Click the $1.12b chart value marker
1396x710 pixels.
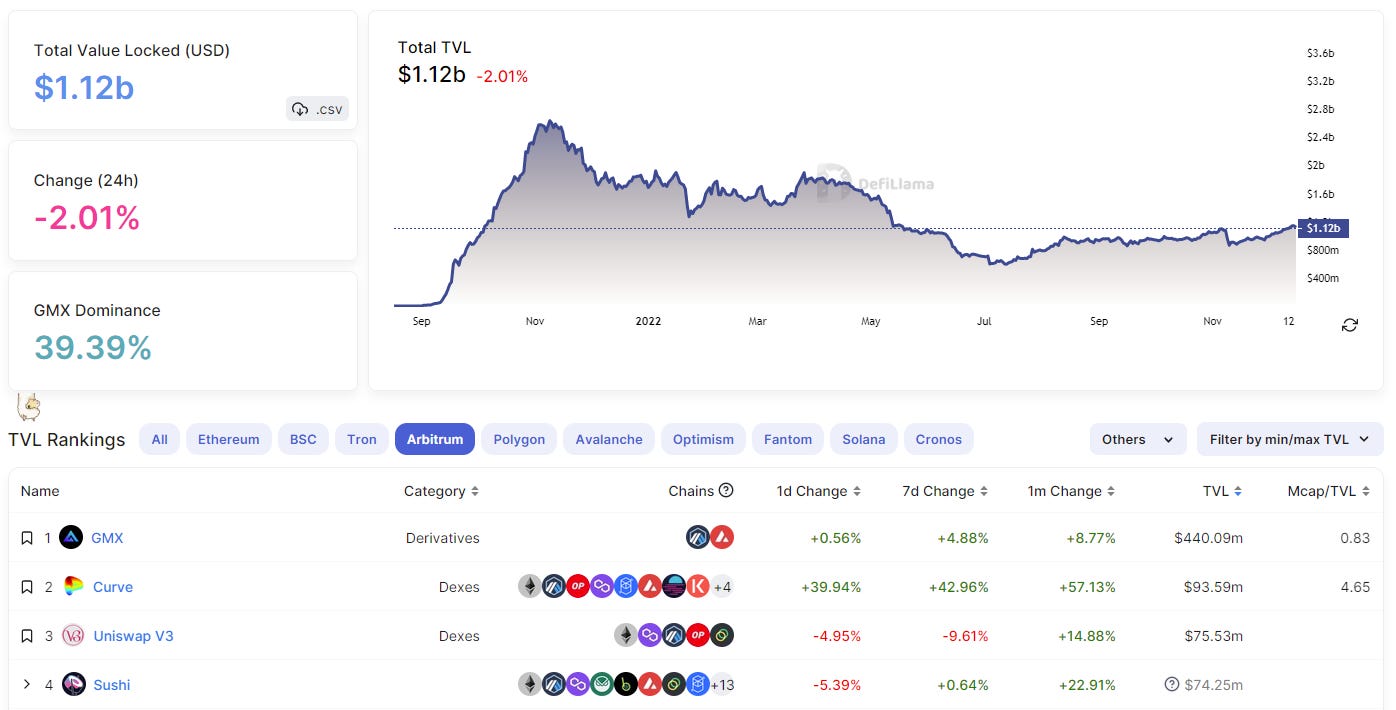(1323, 228)
